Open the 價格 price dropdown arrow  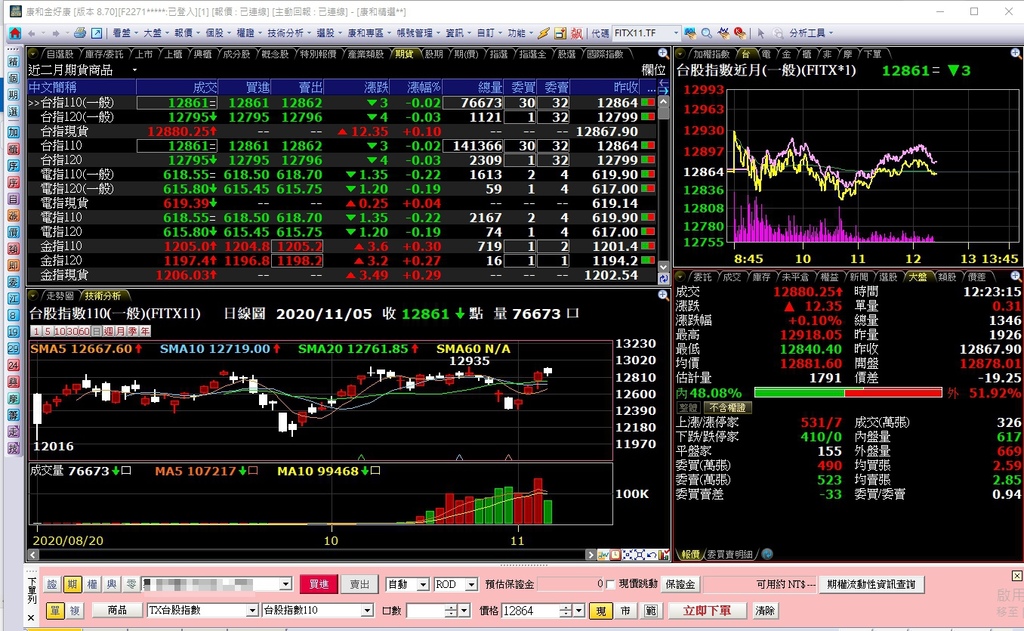click(x=579, y=611)
